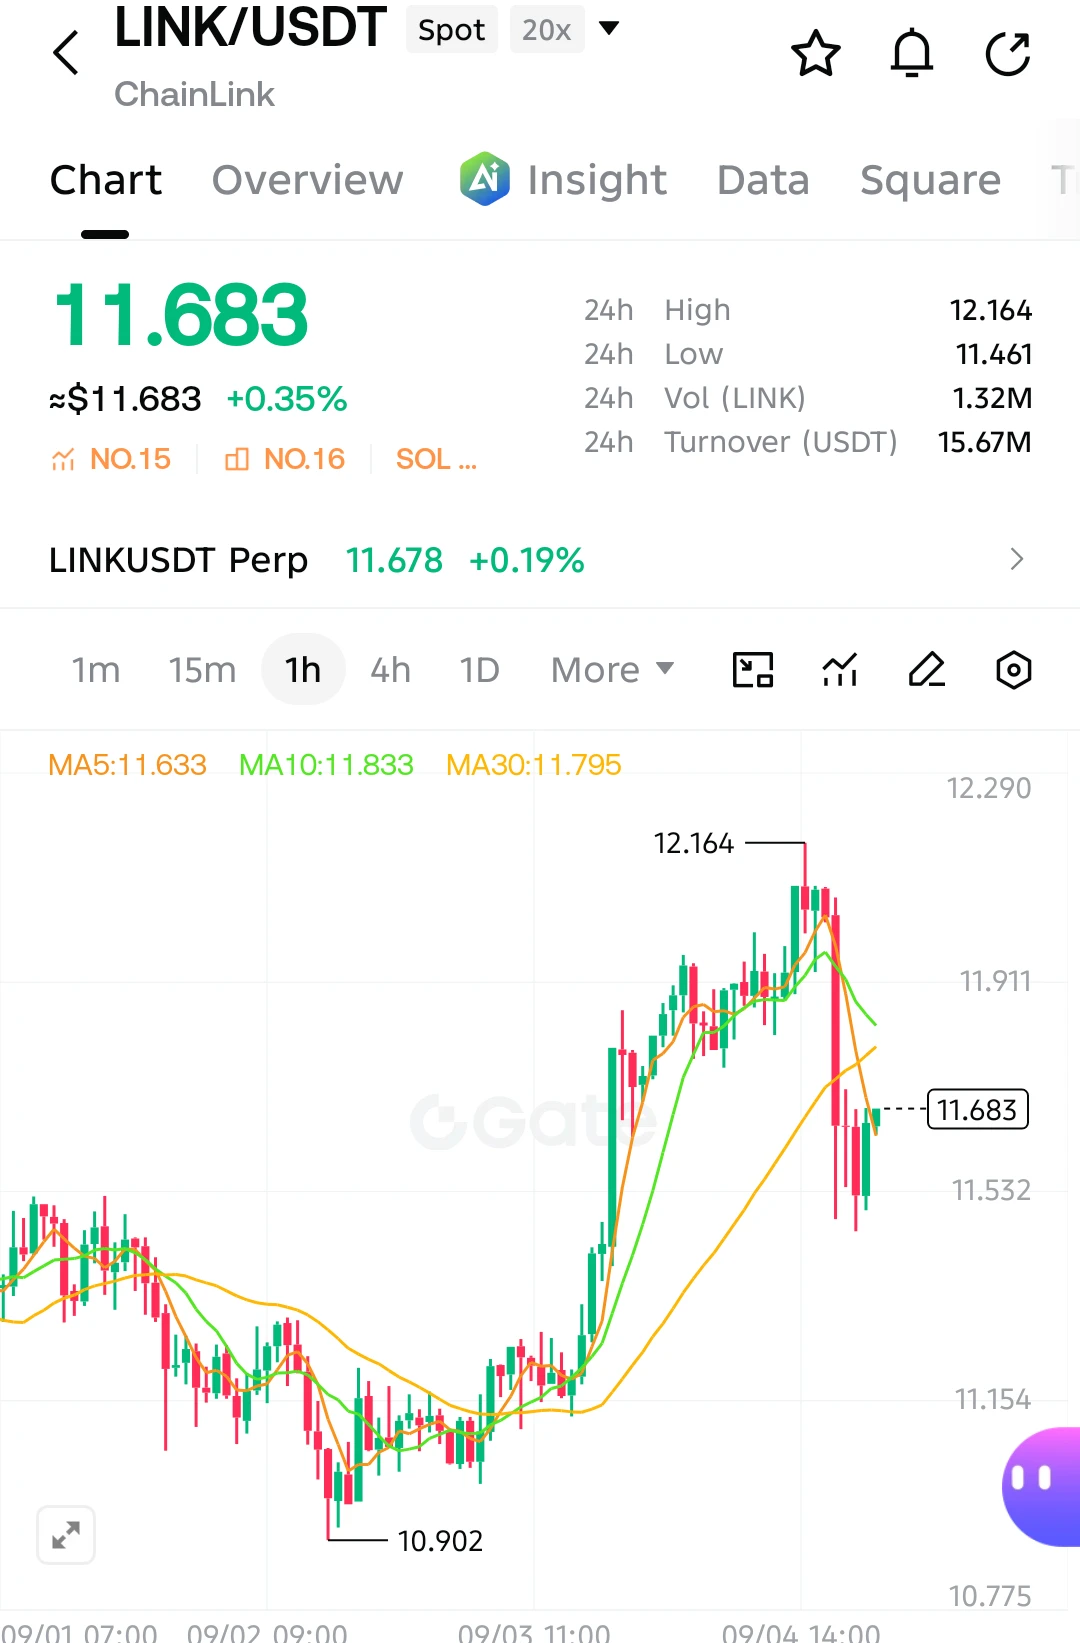Tap the Perp change +0.19%
The width and height of the screenshot is (1080, 1643).
pyautogui.click(x=527, y=560)
